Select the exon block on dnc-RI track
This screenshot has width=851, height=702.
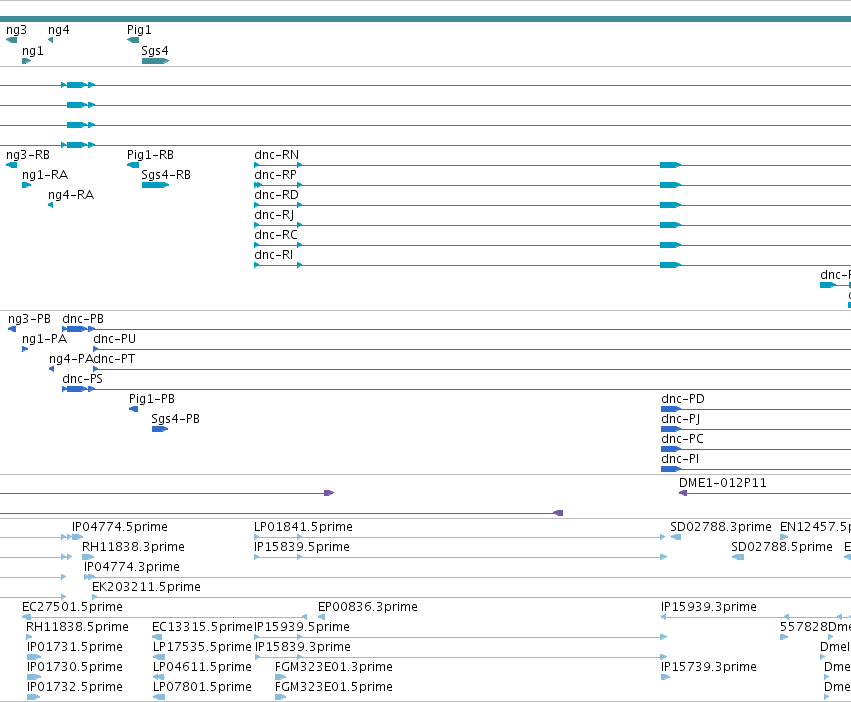pyautogui.click(x=670, y=265)
